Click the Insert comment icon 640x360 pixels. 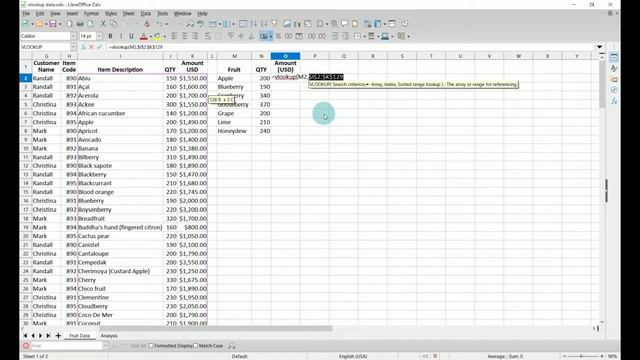point(345,24)
